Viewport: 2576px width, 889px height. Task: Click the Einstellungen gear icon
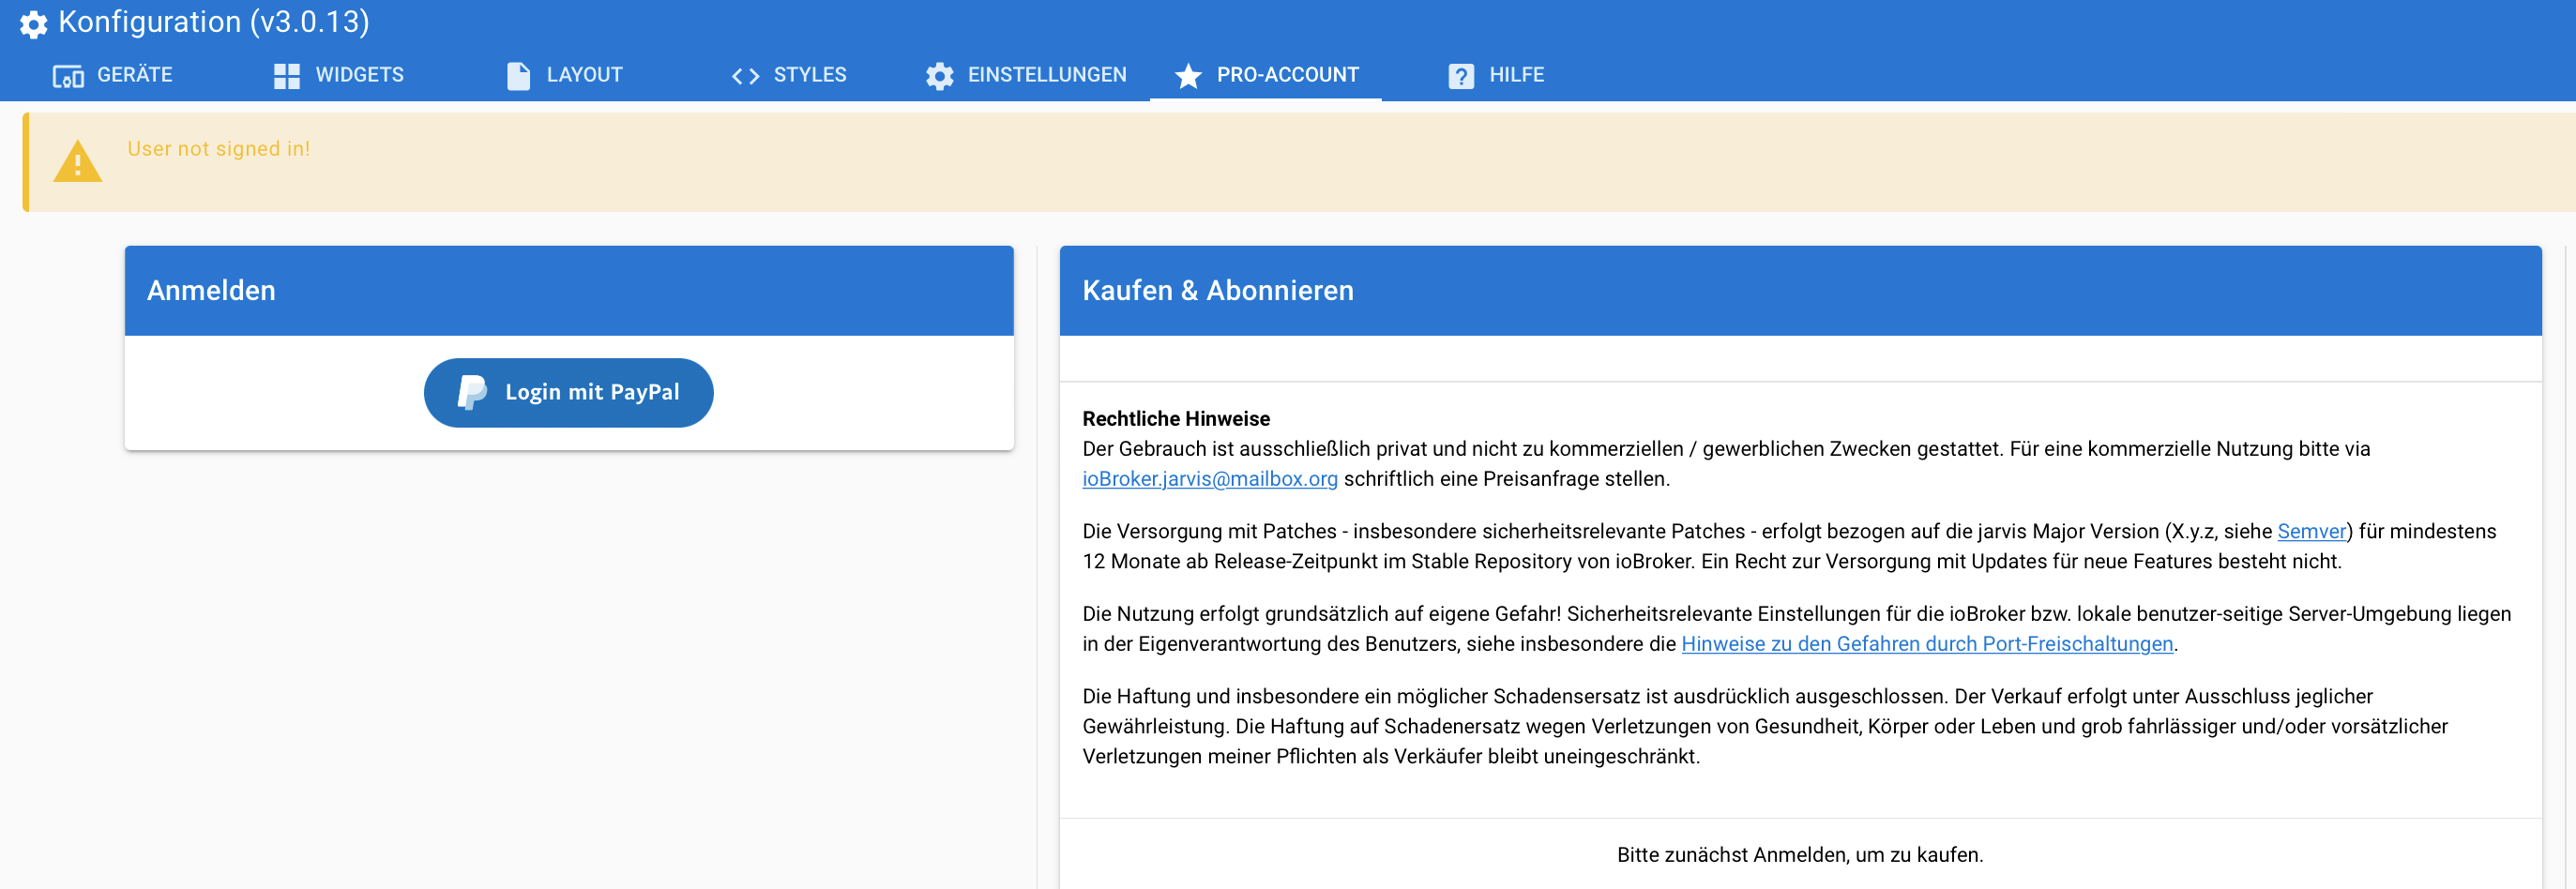click(939, 76)
